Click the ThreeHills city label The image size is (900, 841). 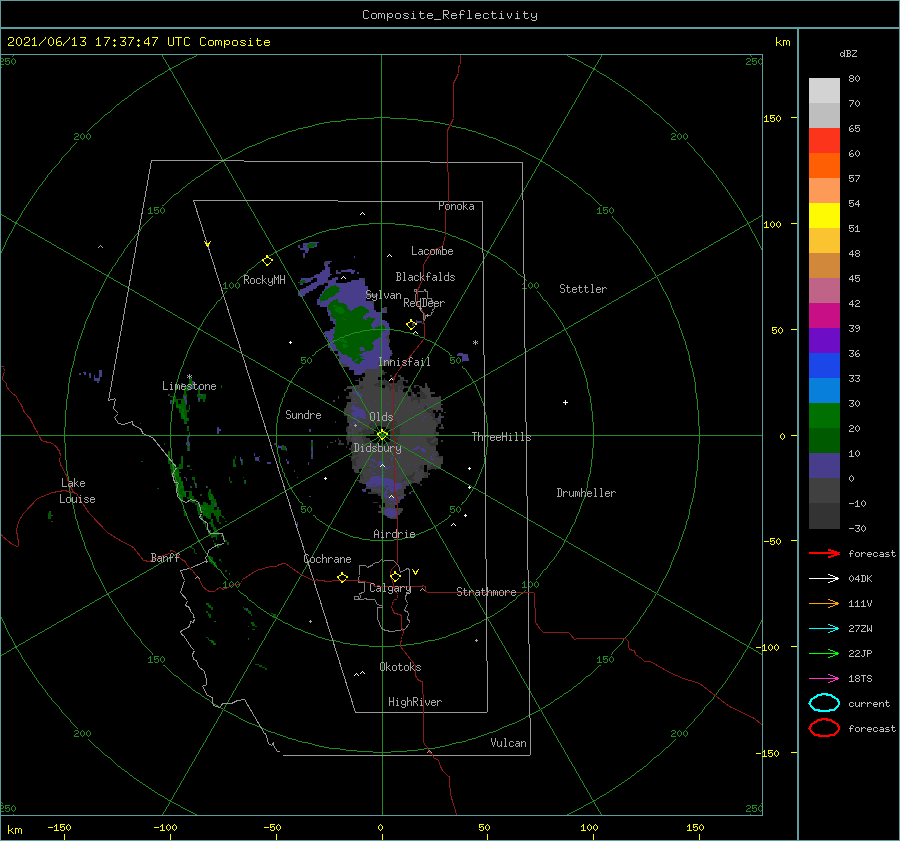501,437
